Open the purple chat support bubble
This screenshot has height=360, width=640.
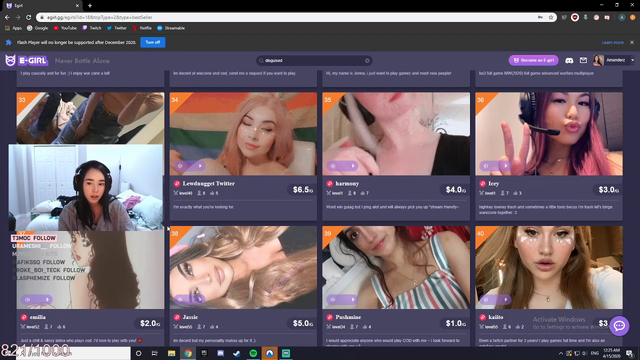tap(619, 325)
